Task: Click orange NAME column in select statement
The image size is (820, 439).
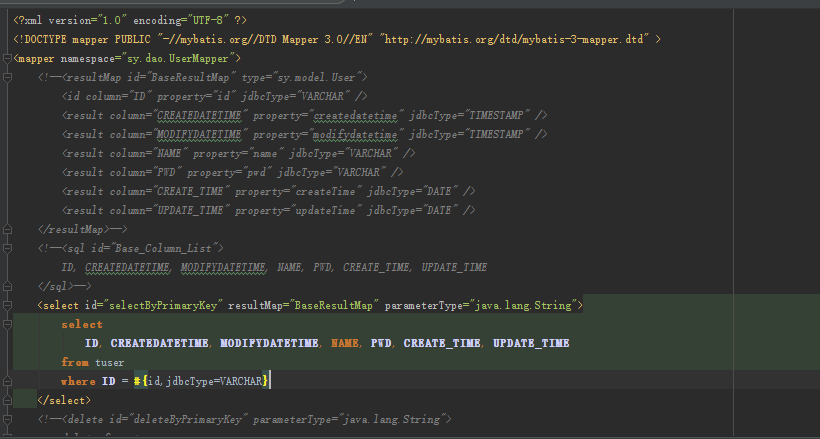Action: tap(345, 343)
